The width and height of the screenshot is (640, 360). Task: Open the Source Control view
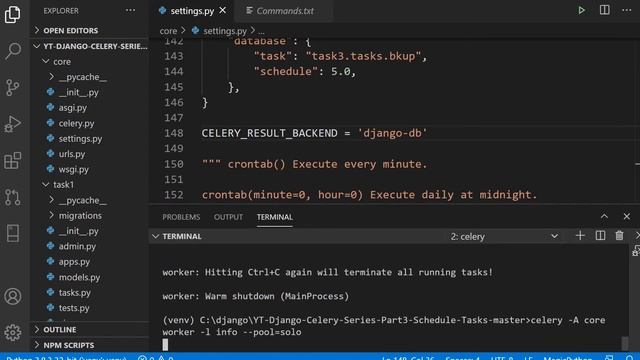click(13, 87)
